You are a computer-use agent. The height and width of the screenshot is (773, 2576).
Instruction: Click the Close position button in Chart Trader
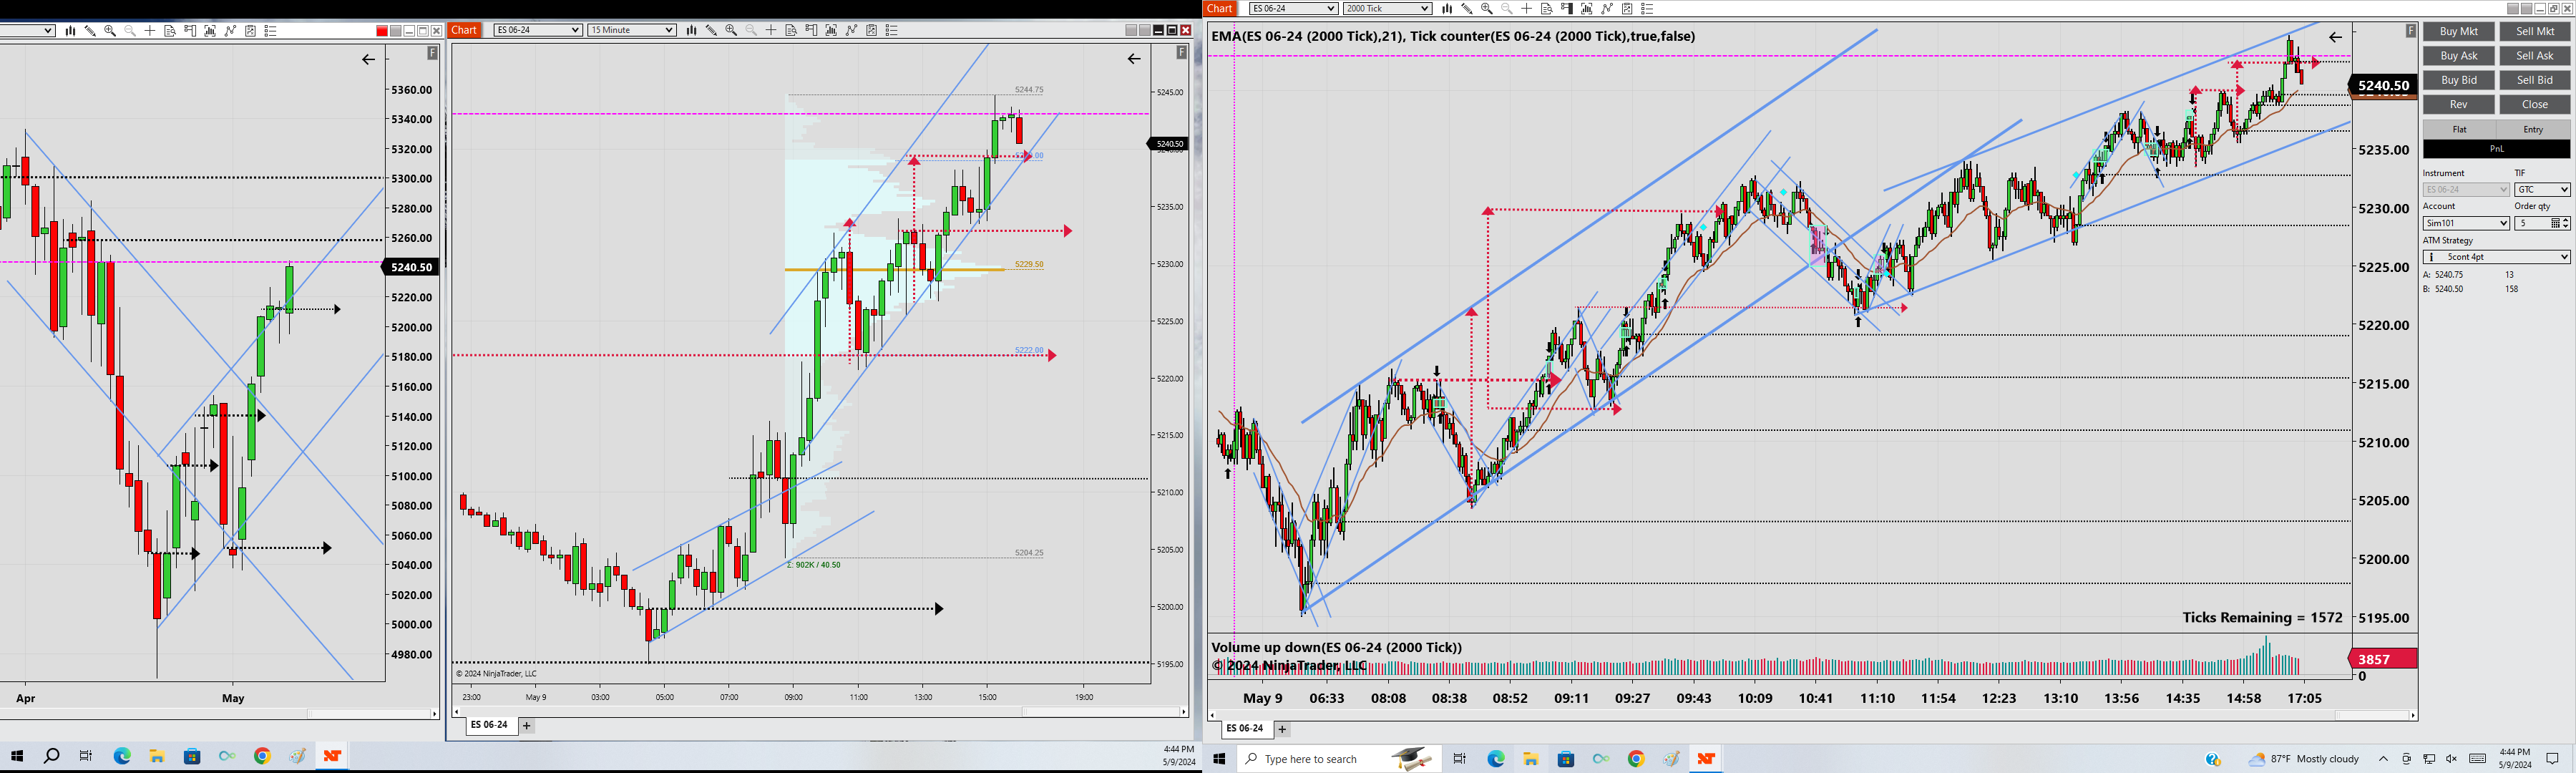tap(2535, 104)
